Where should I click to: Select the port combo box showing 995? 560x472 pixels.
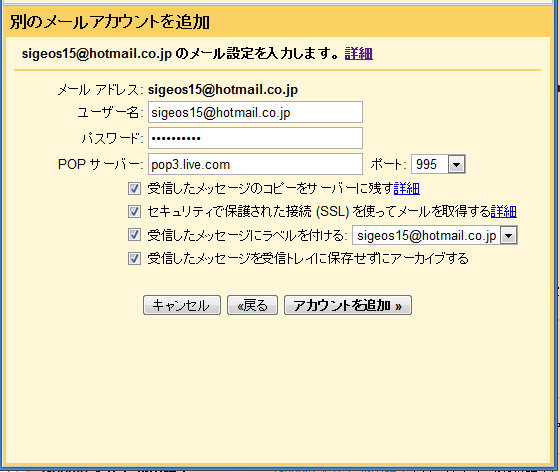pos(438,164)
